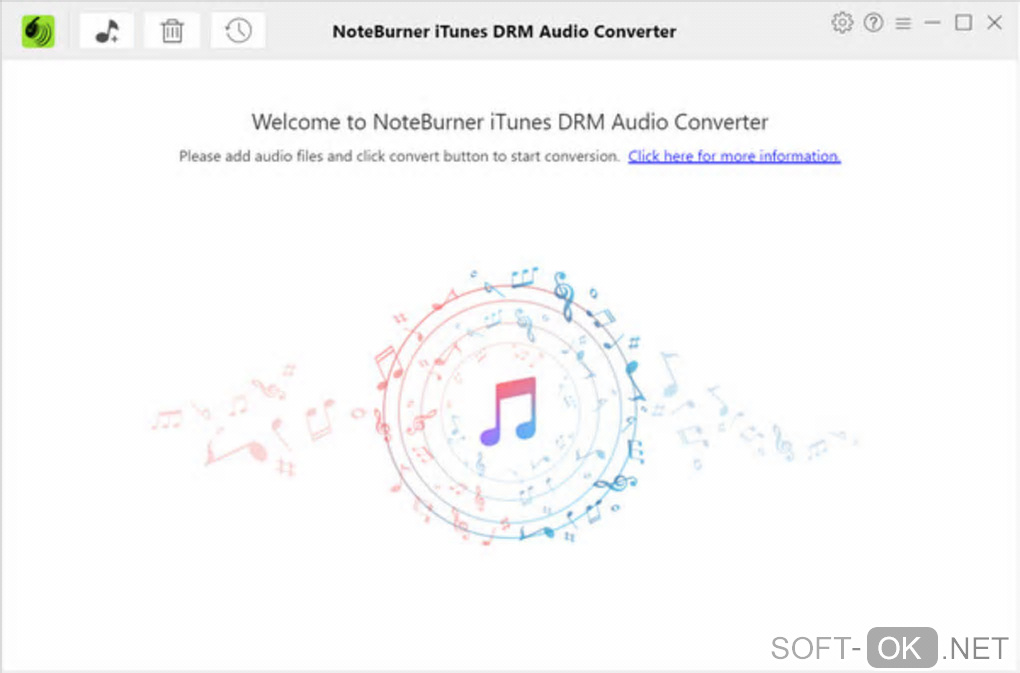
Task: Click blue treble clef atop the circle
Action: 563,296
